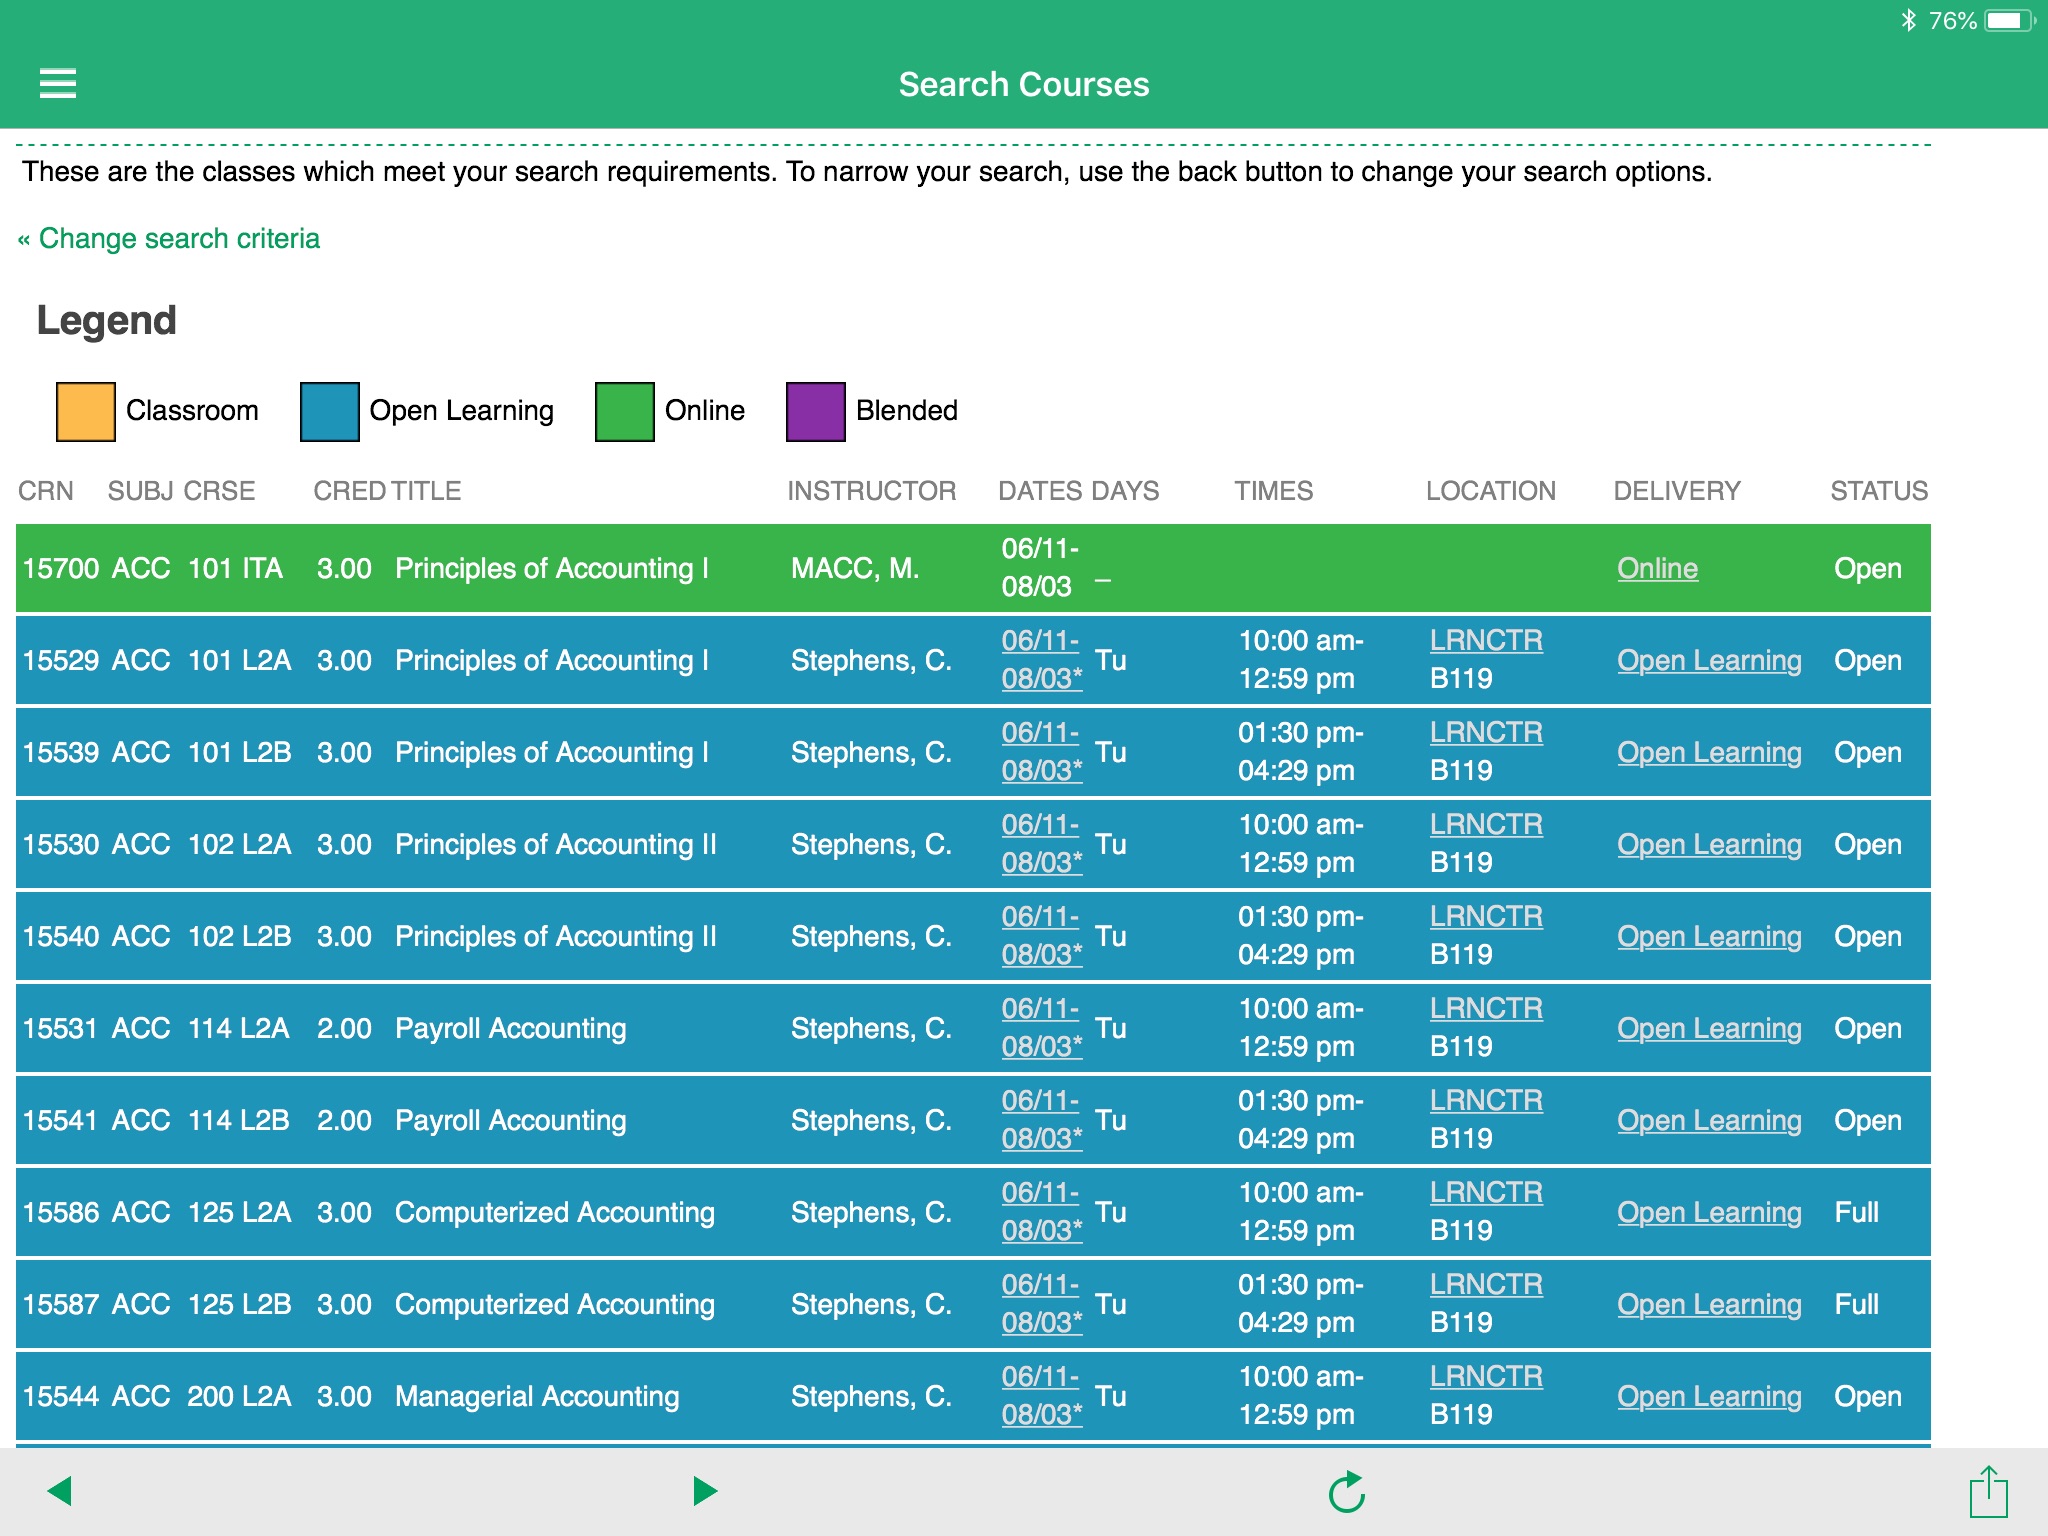Tap the share icon

[1988, 1491]
